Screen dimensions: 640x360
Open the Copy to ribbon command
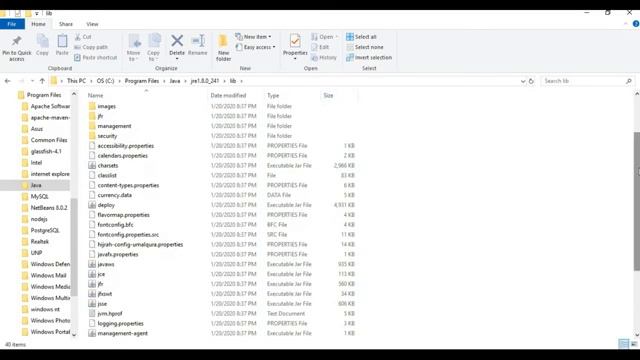pyautogui.click(x=153, y=47)
